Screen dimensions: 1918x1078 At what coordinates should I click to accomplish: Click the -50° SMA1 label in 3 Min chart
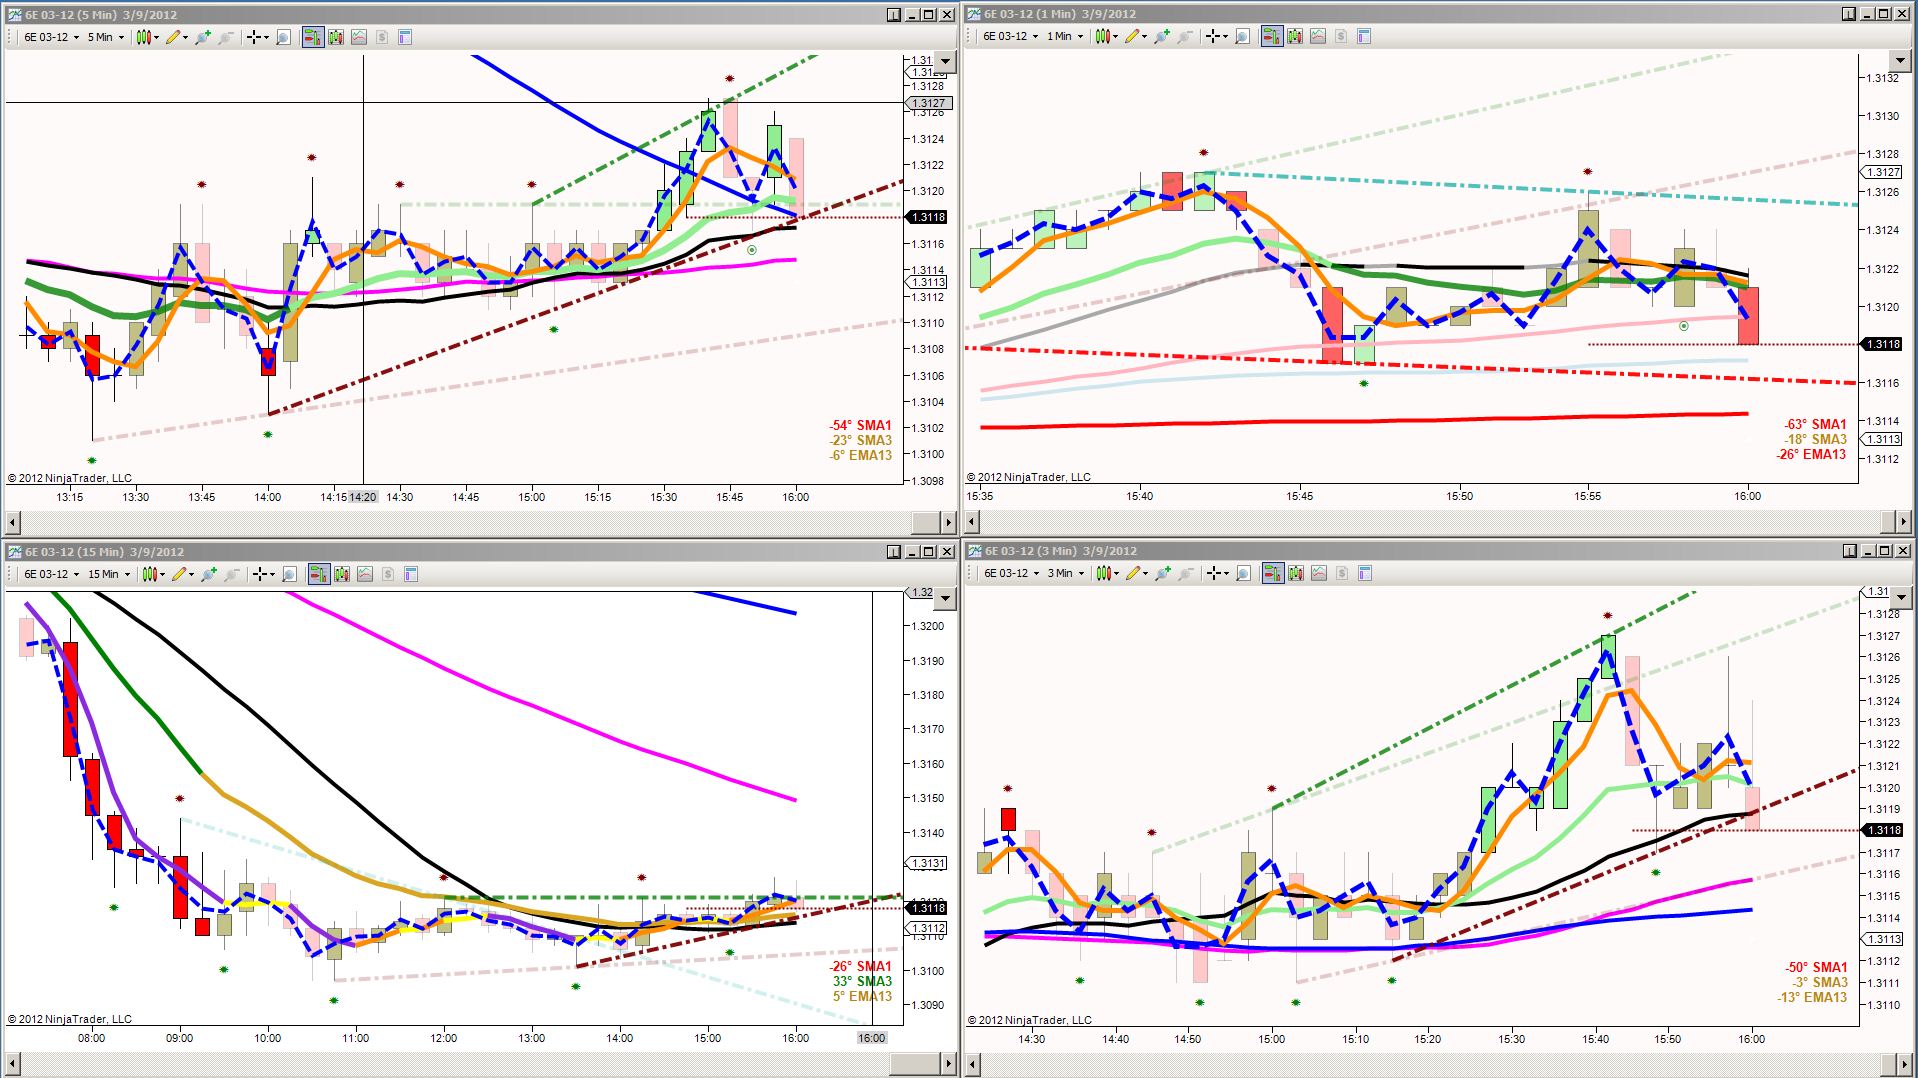coord(1816,967)
